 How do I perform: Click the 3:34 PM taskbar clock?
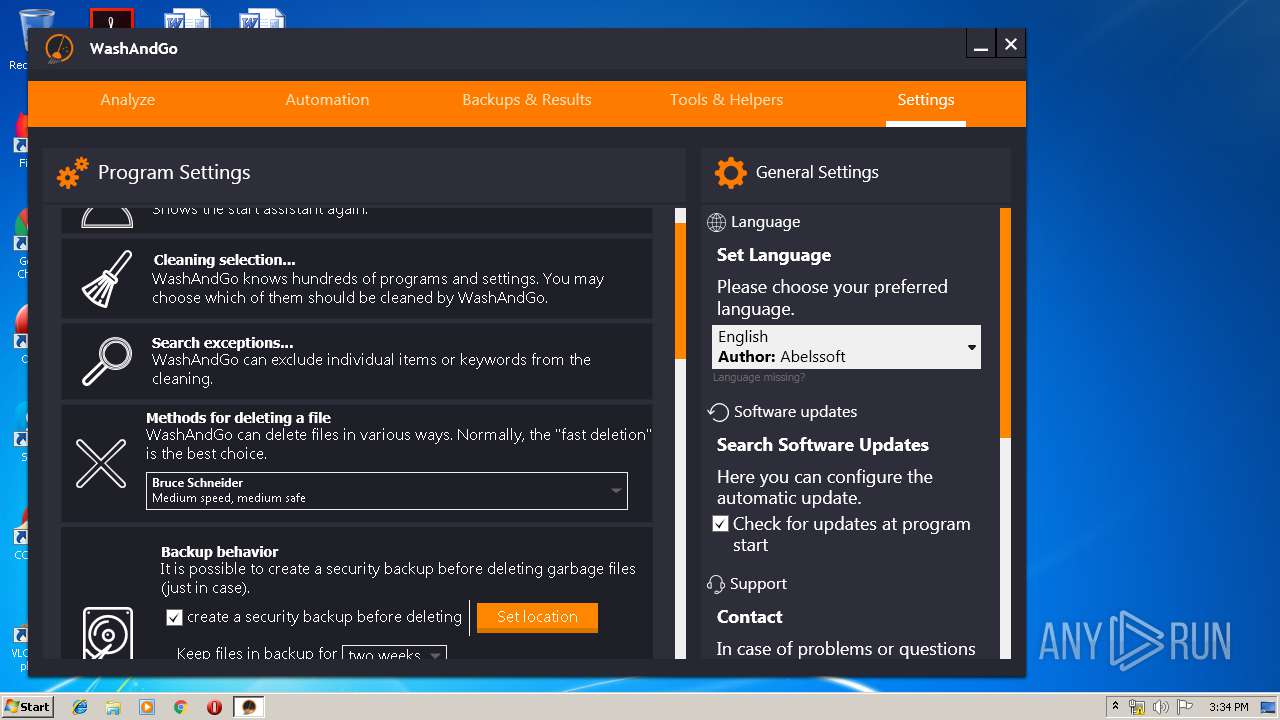pos(1228,707)
